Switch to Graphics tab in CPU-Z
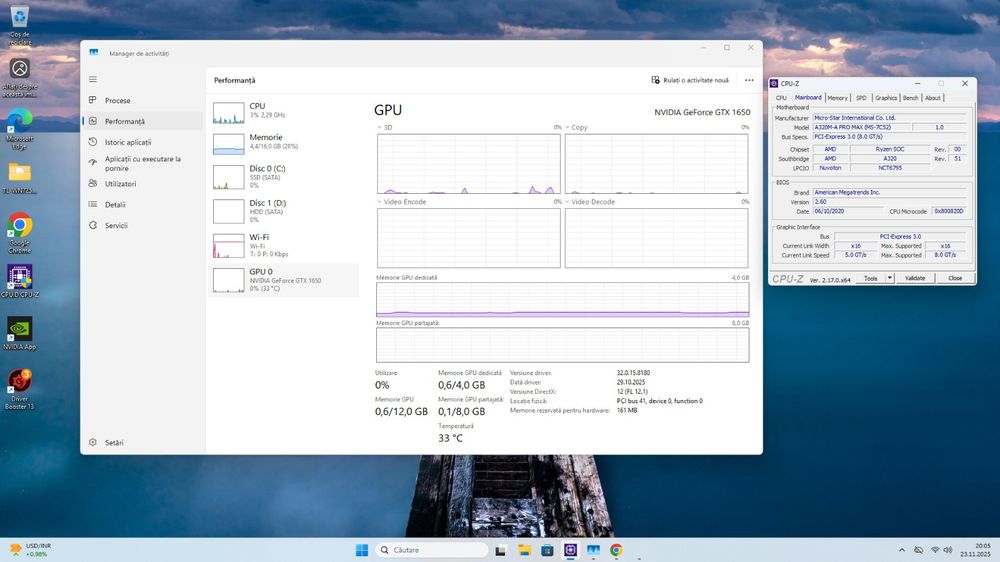This screenshot has width=1000, height=562. (x=886, y=98)
